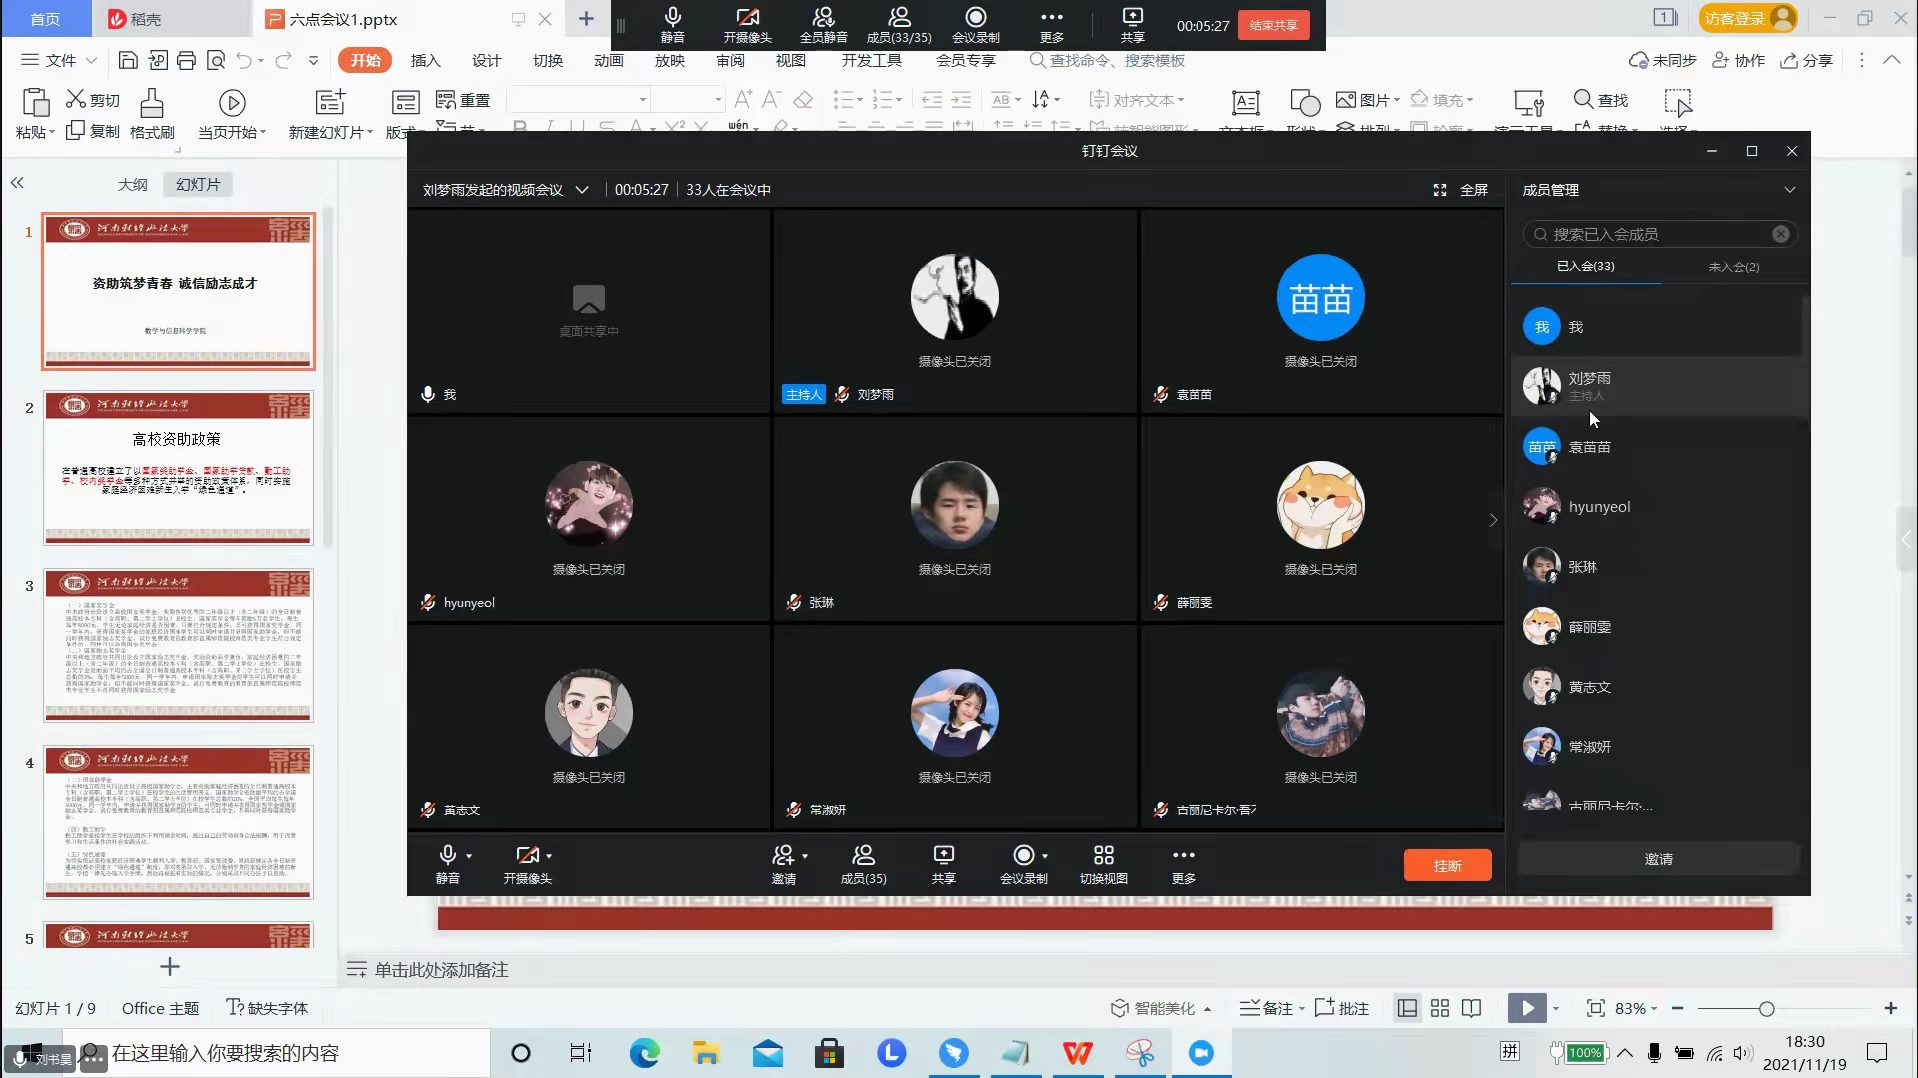Open microphone options arrow beside mute

click(469, 856)
